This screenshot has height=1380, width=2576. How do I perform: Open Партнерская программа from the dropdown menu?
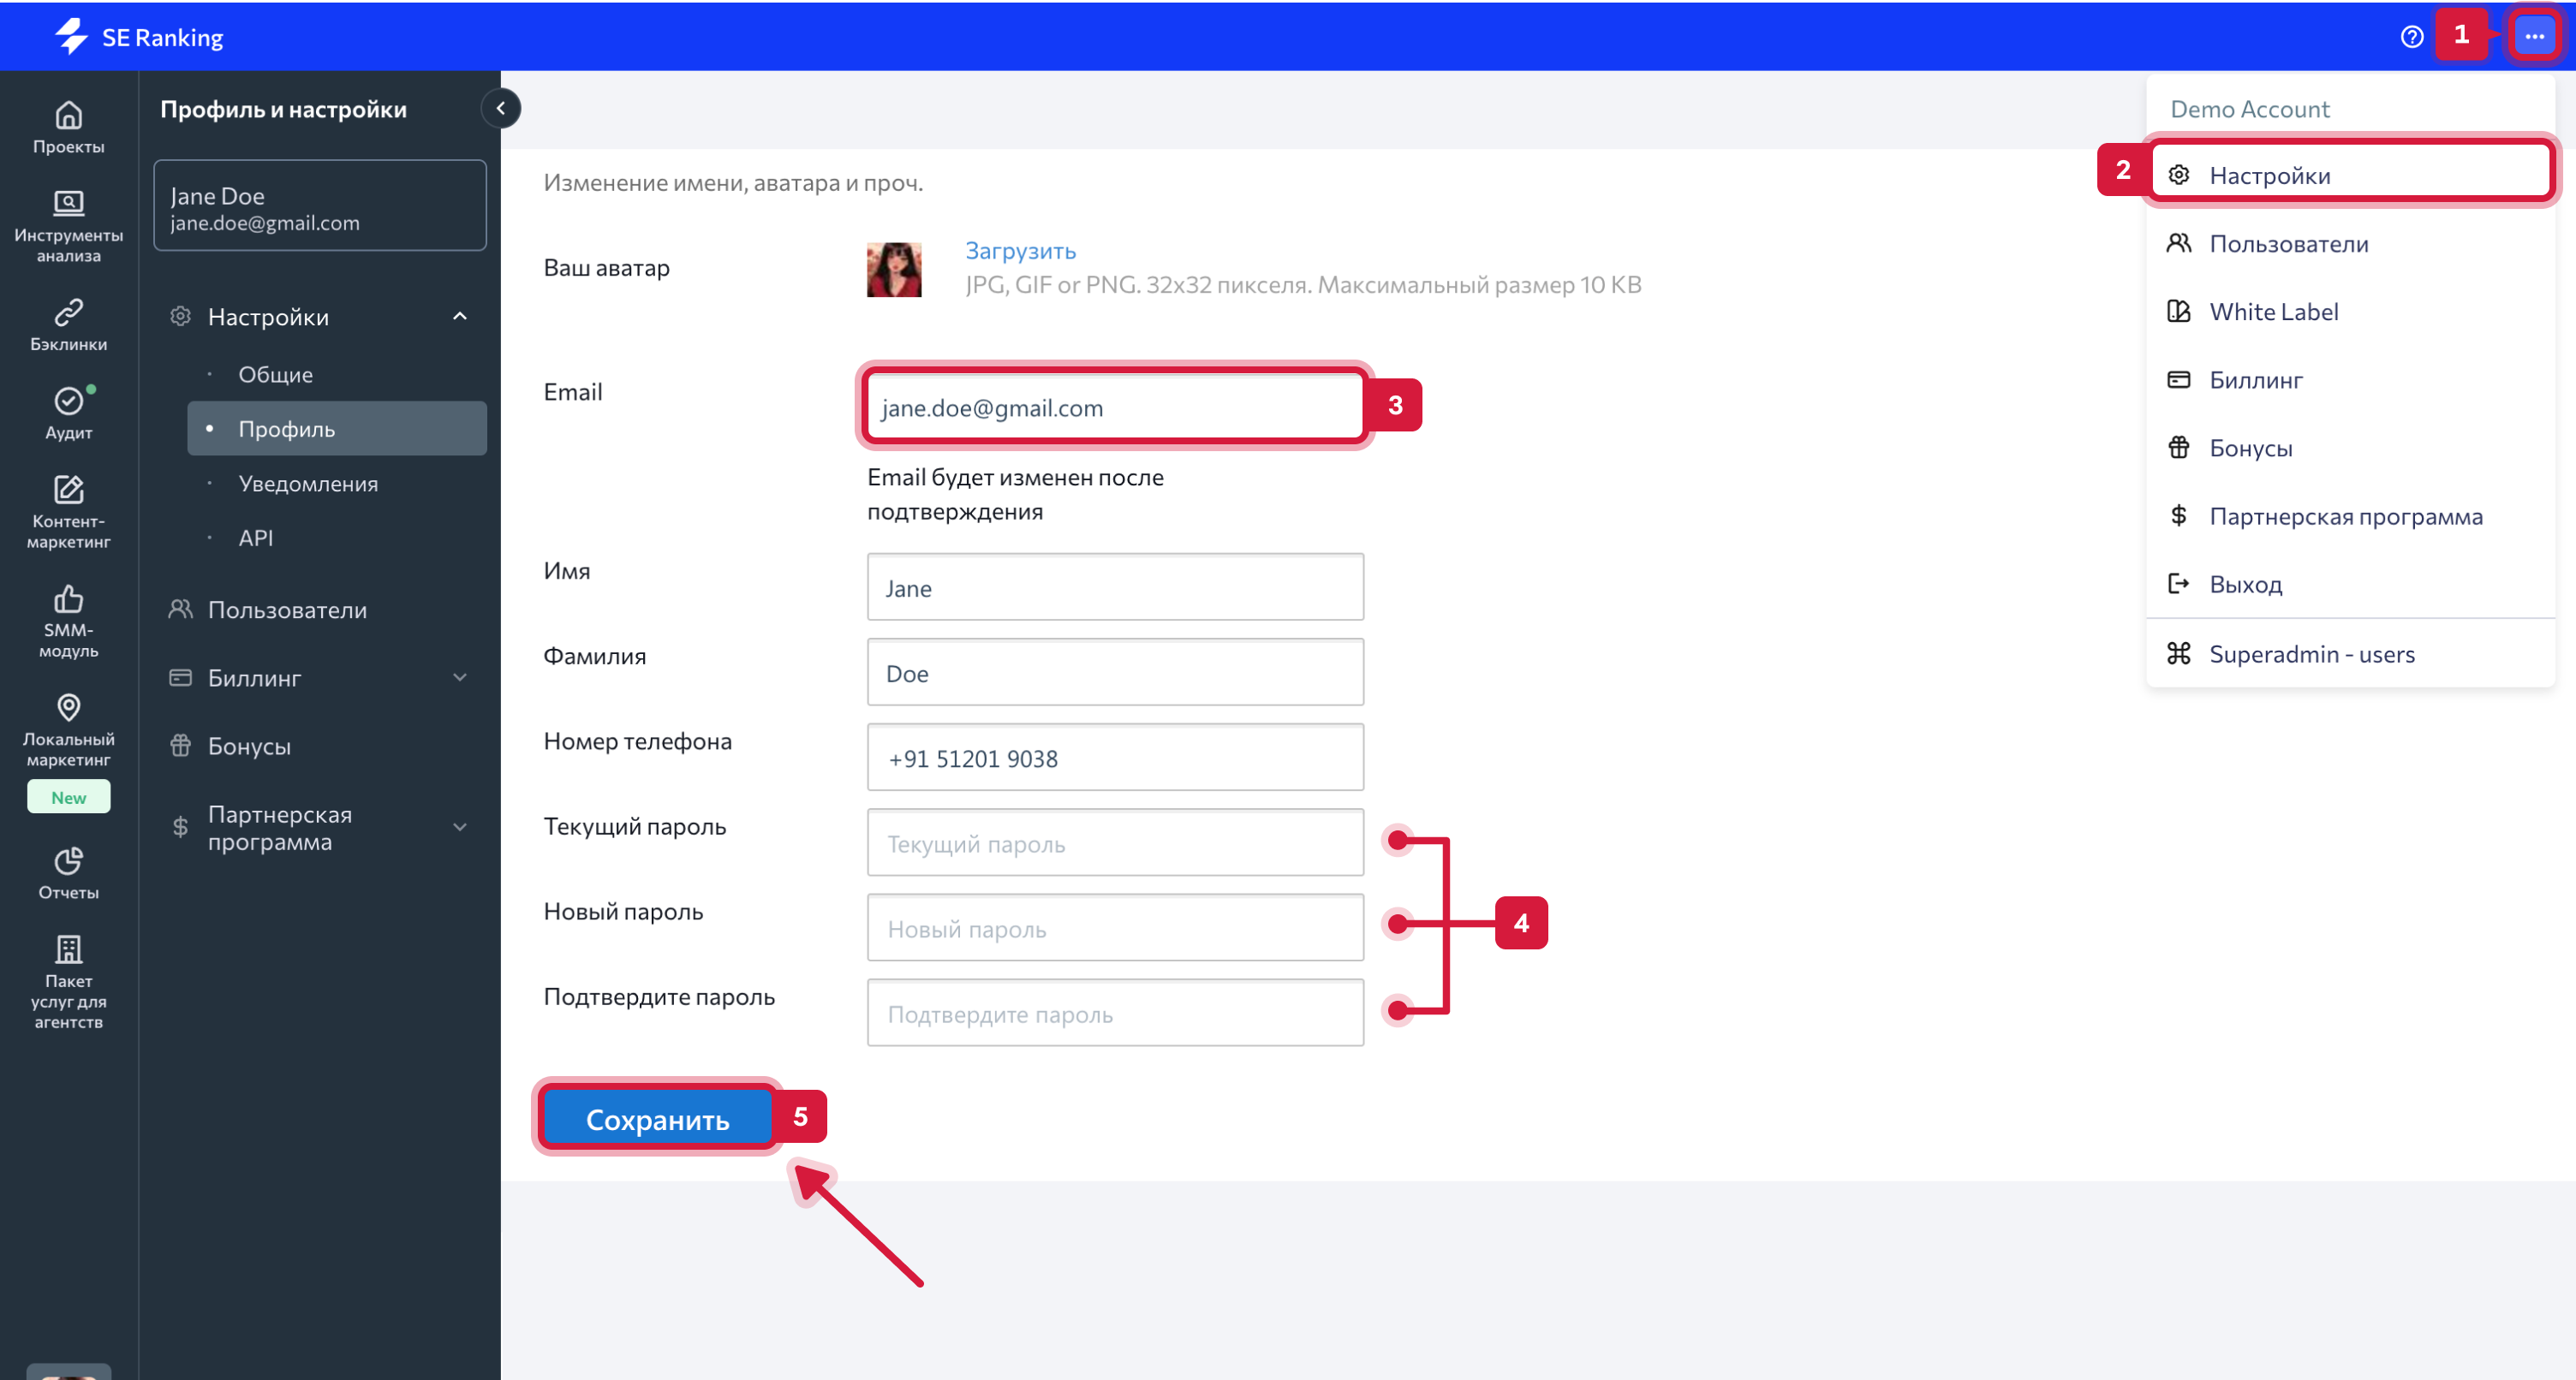[2350, 516]
